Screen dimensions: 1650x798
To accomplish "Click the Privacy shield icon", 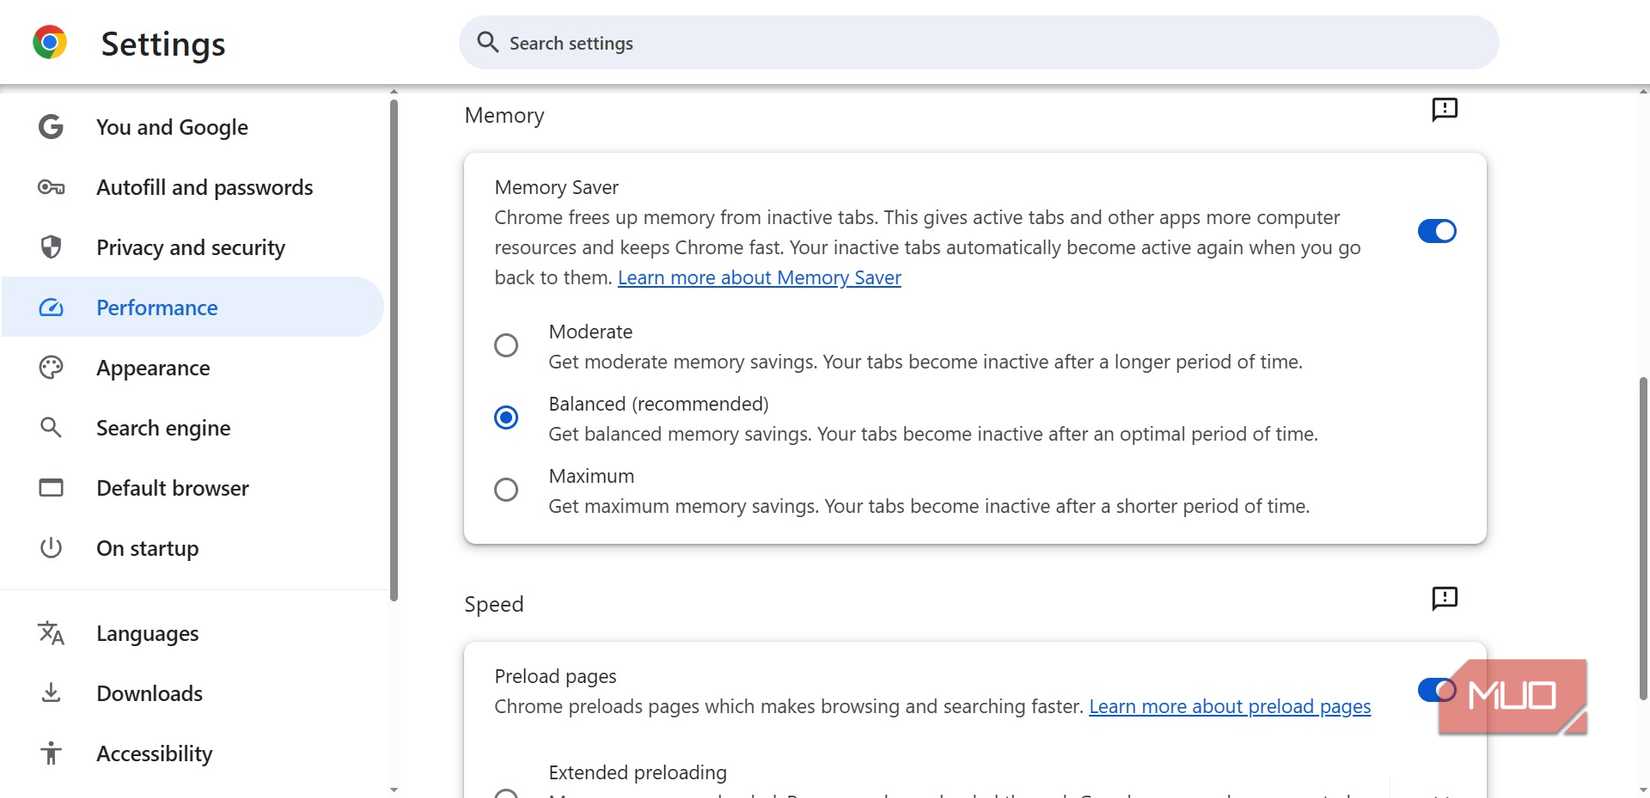I will (51, 248).
